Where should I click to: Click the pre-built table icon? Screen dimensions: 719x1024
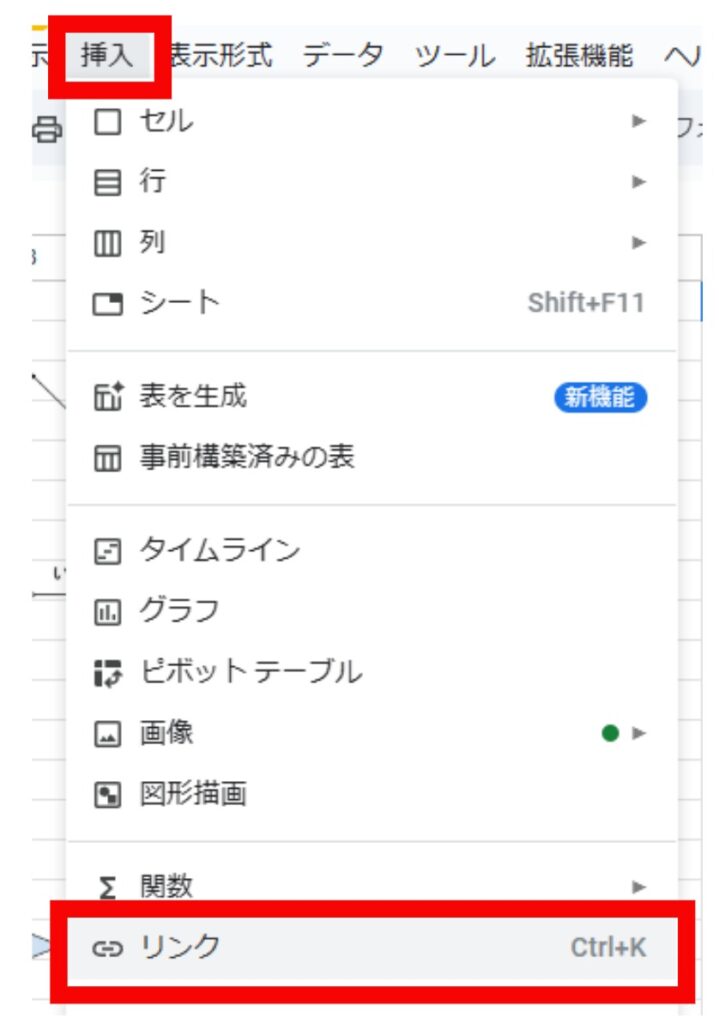pos(106,459)
